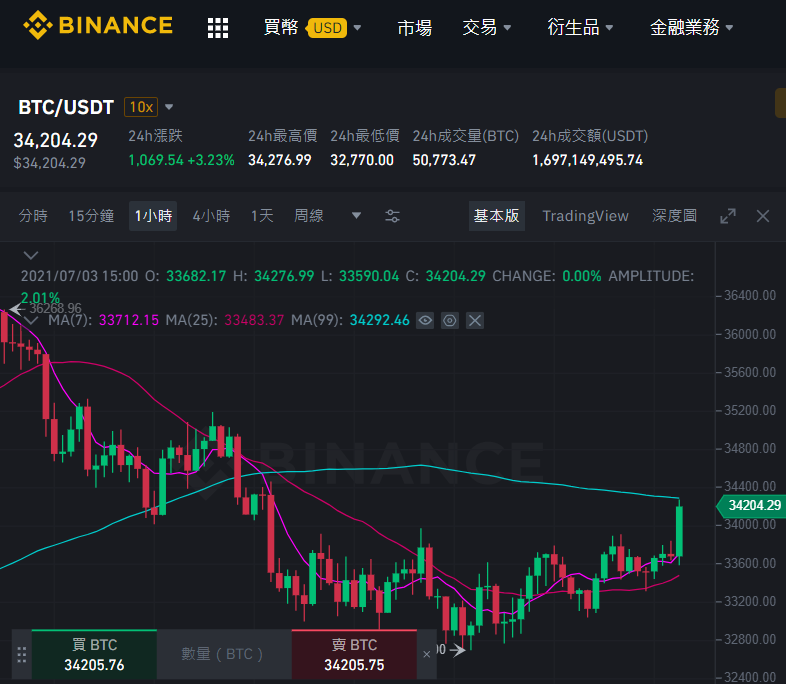Open the apps grid menu icon
The height and width of the screenshot is (684, 786).
pyautogui.click(x=218, y=28)
